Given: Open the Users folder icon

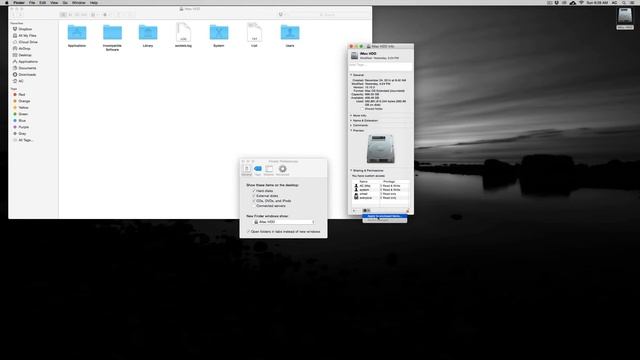Looking at the screenshot, I should click(290, 32).
